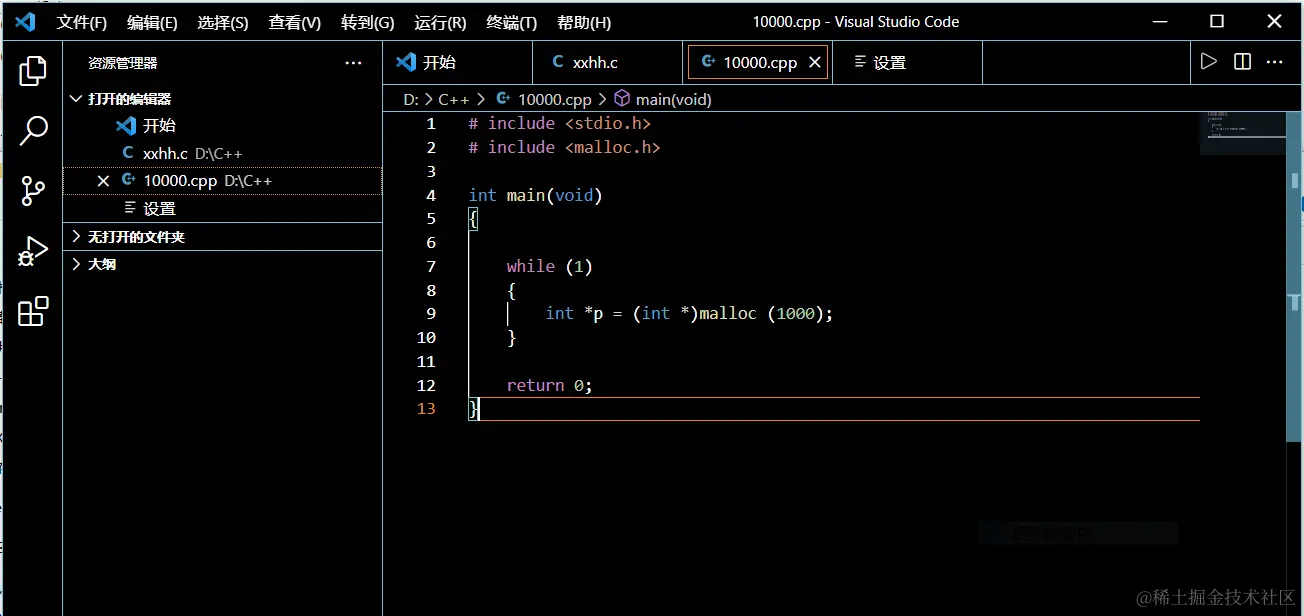Open editor more actions ellipsis

point(1275,62)
